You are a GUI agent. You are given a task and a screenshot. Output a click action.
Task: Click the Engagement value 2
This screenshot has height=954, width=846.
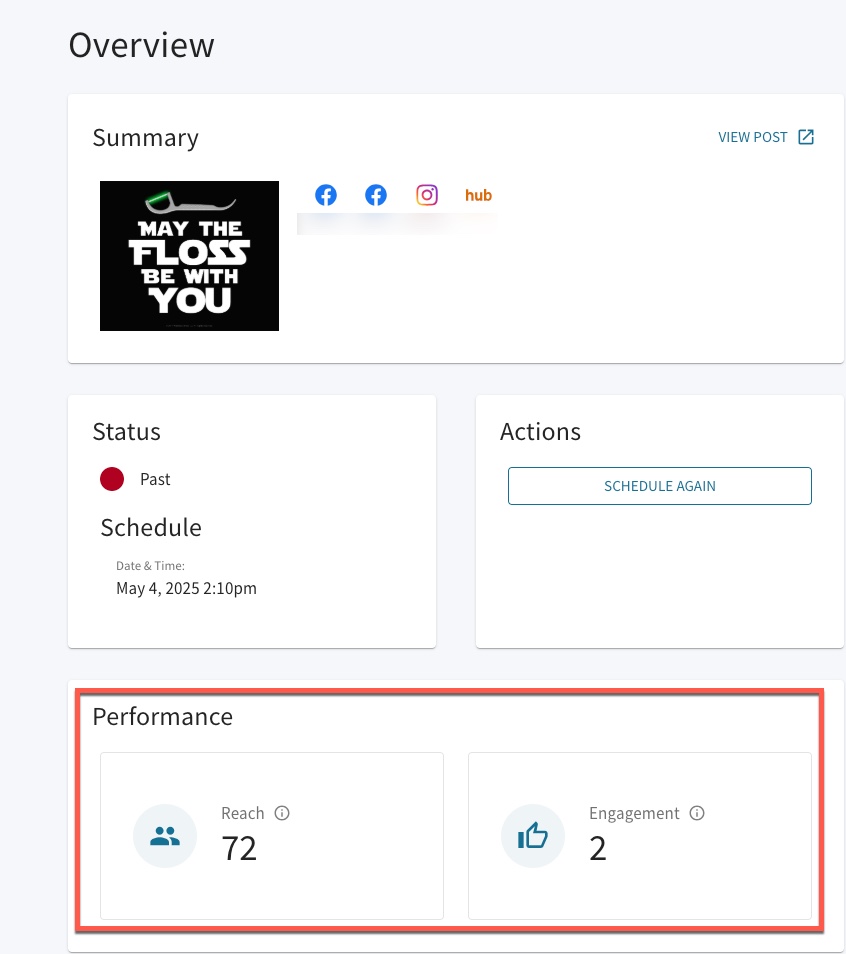pos(598,848)
